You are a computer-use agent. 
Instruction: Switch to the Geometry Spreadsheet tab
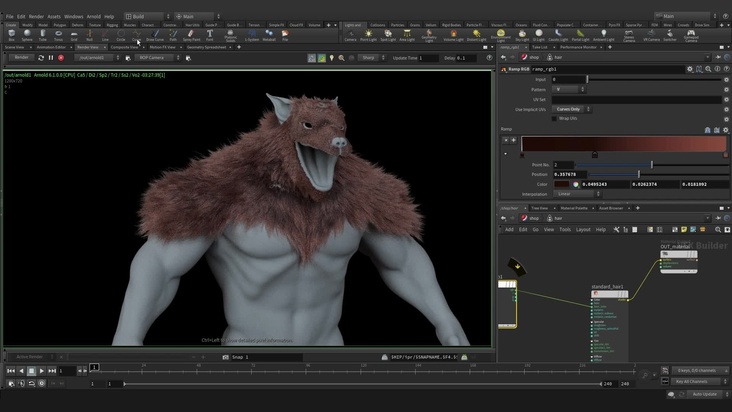[x=207, y=47]
